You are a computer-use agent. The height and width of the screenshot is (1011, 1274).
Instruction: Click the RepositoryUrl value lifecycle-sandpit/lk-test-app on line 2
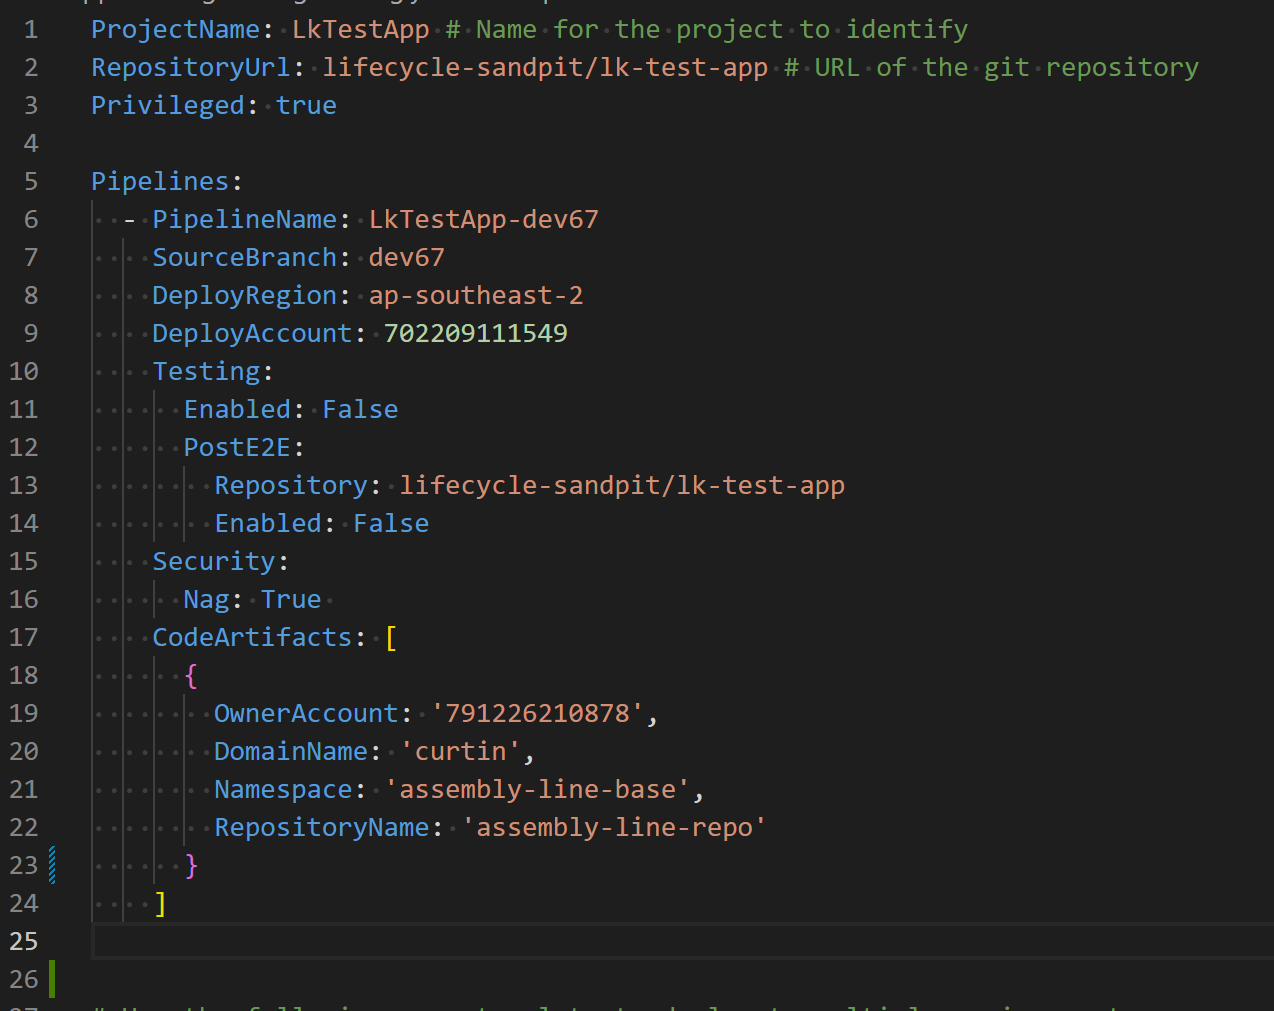coord(544,67)
